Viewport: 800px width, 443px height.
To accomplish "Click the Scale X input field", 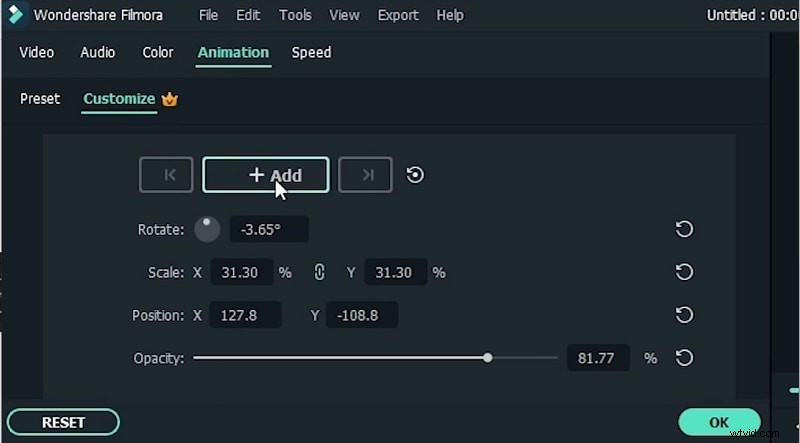I will tap(240, 272).
